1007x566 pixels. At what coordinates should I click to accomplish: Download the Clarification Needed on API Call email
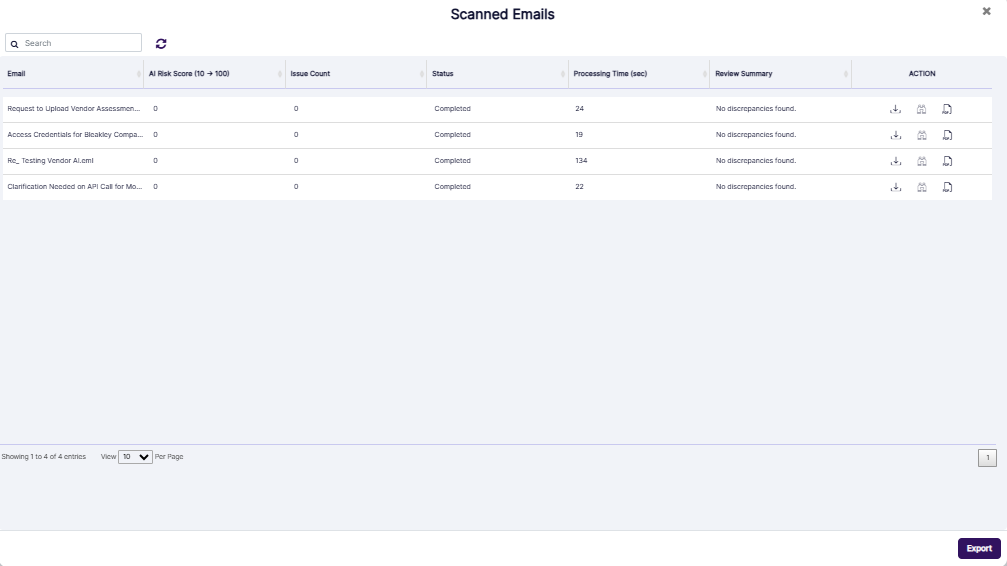click(895, 187)
